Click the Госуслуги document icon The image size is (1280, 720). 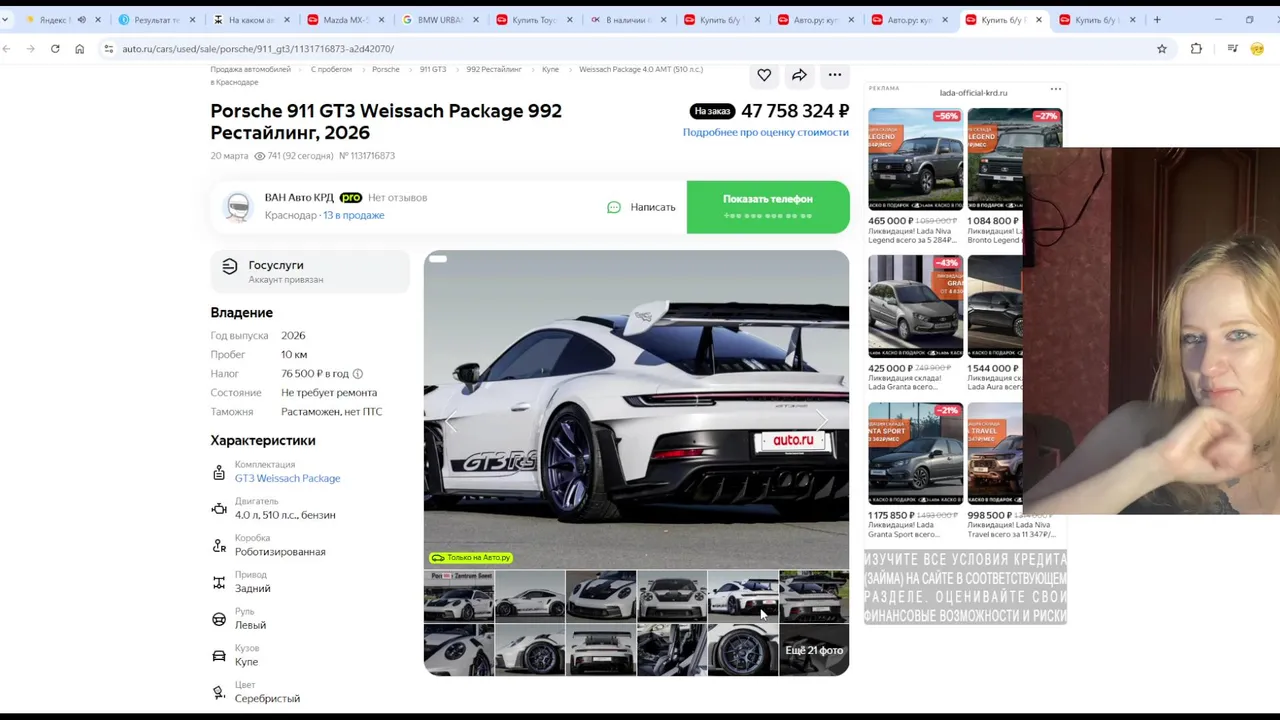[x=230, y=266]
